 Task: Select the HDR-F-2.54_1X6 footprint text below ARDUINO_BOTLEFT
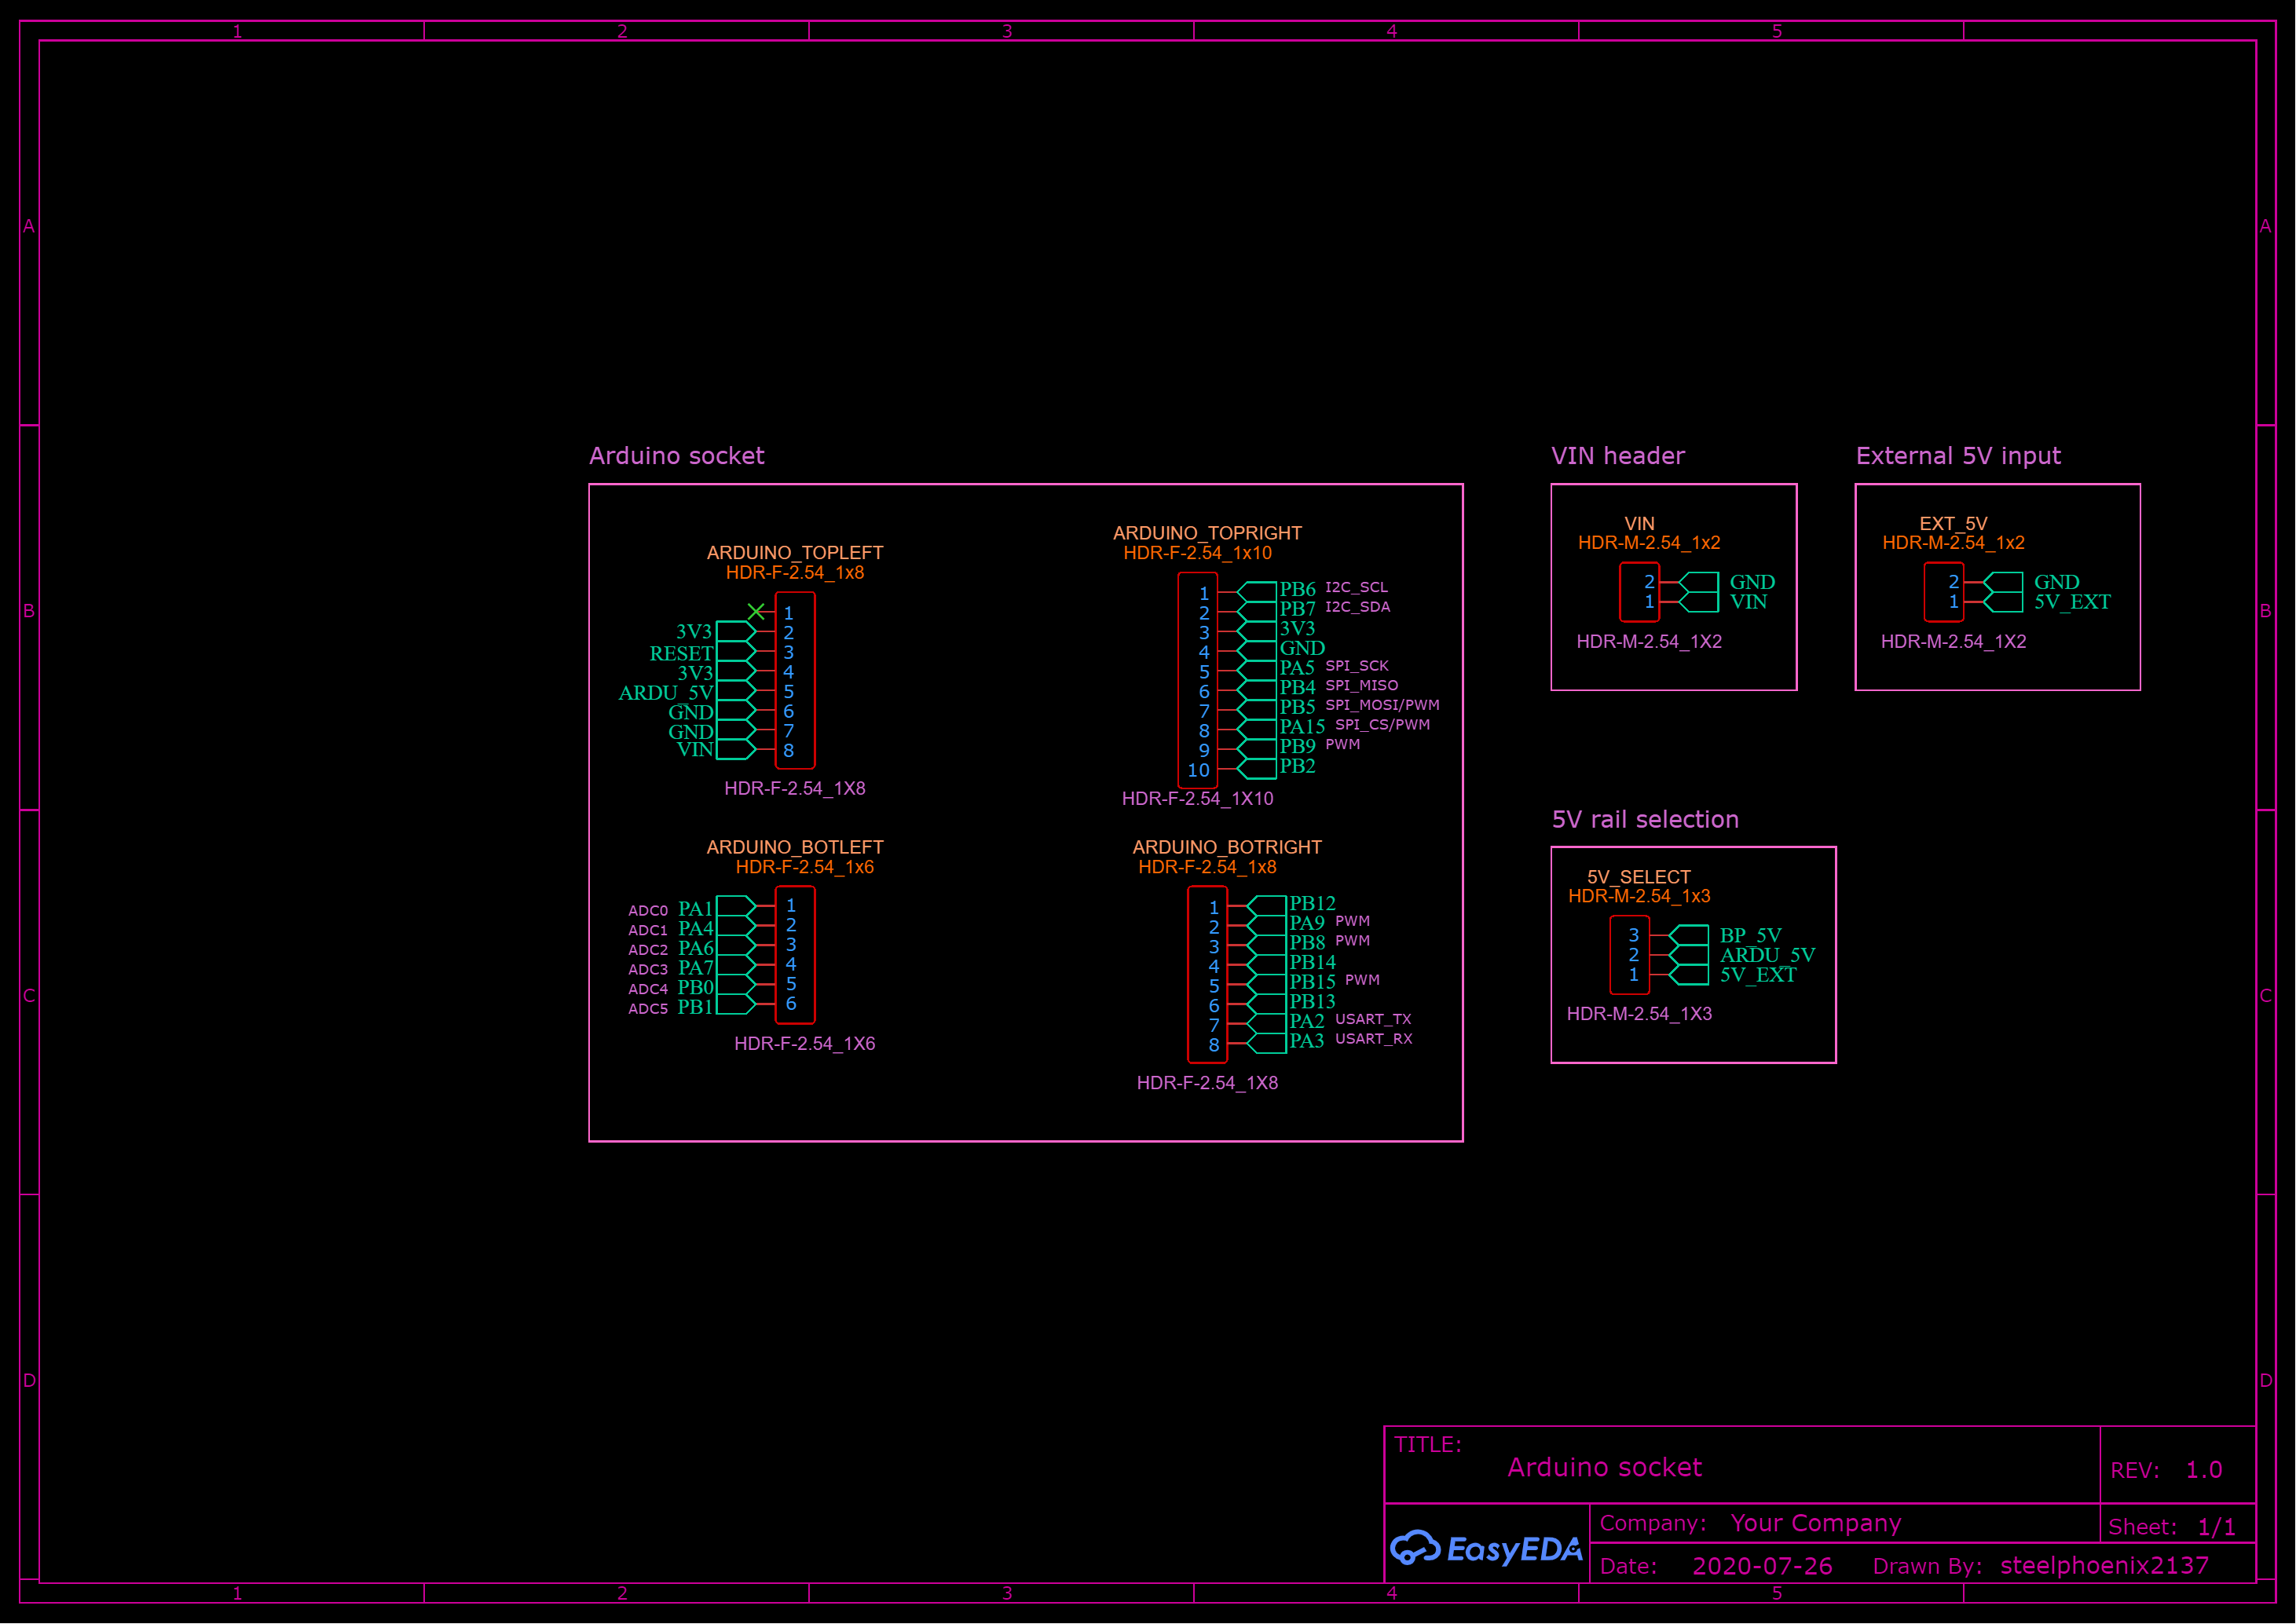[x=804, y=1044]
